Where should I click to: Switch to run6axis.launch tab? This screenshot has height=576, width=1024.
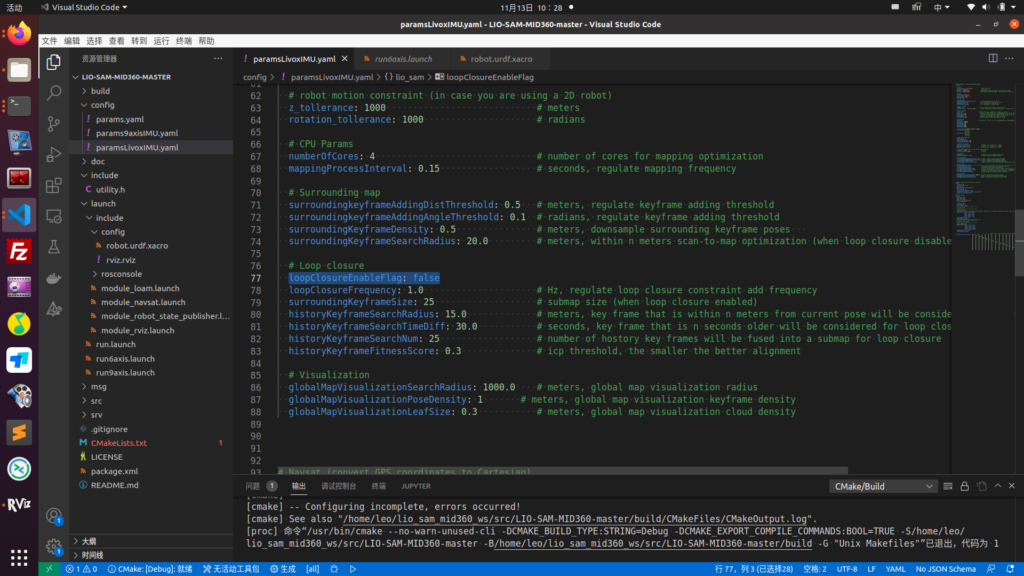[x=403, y=59]
